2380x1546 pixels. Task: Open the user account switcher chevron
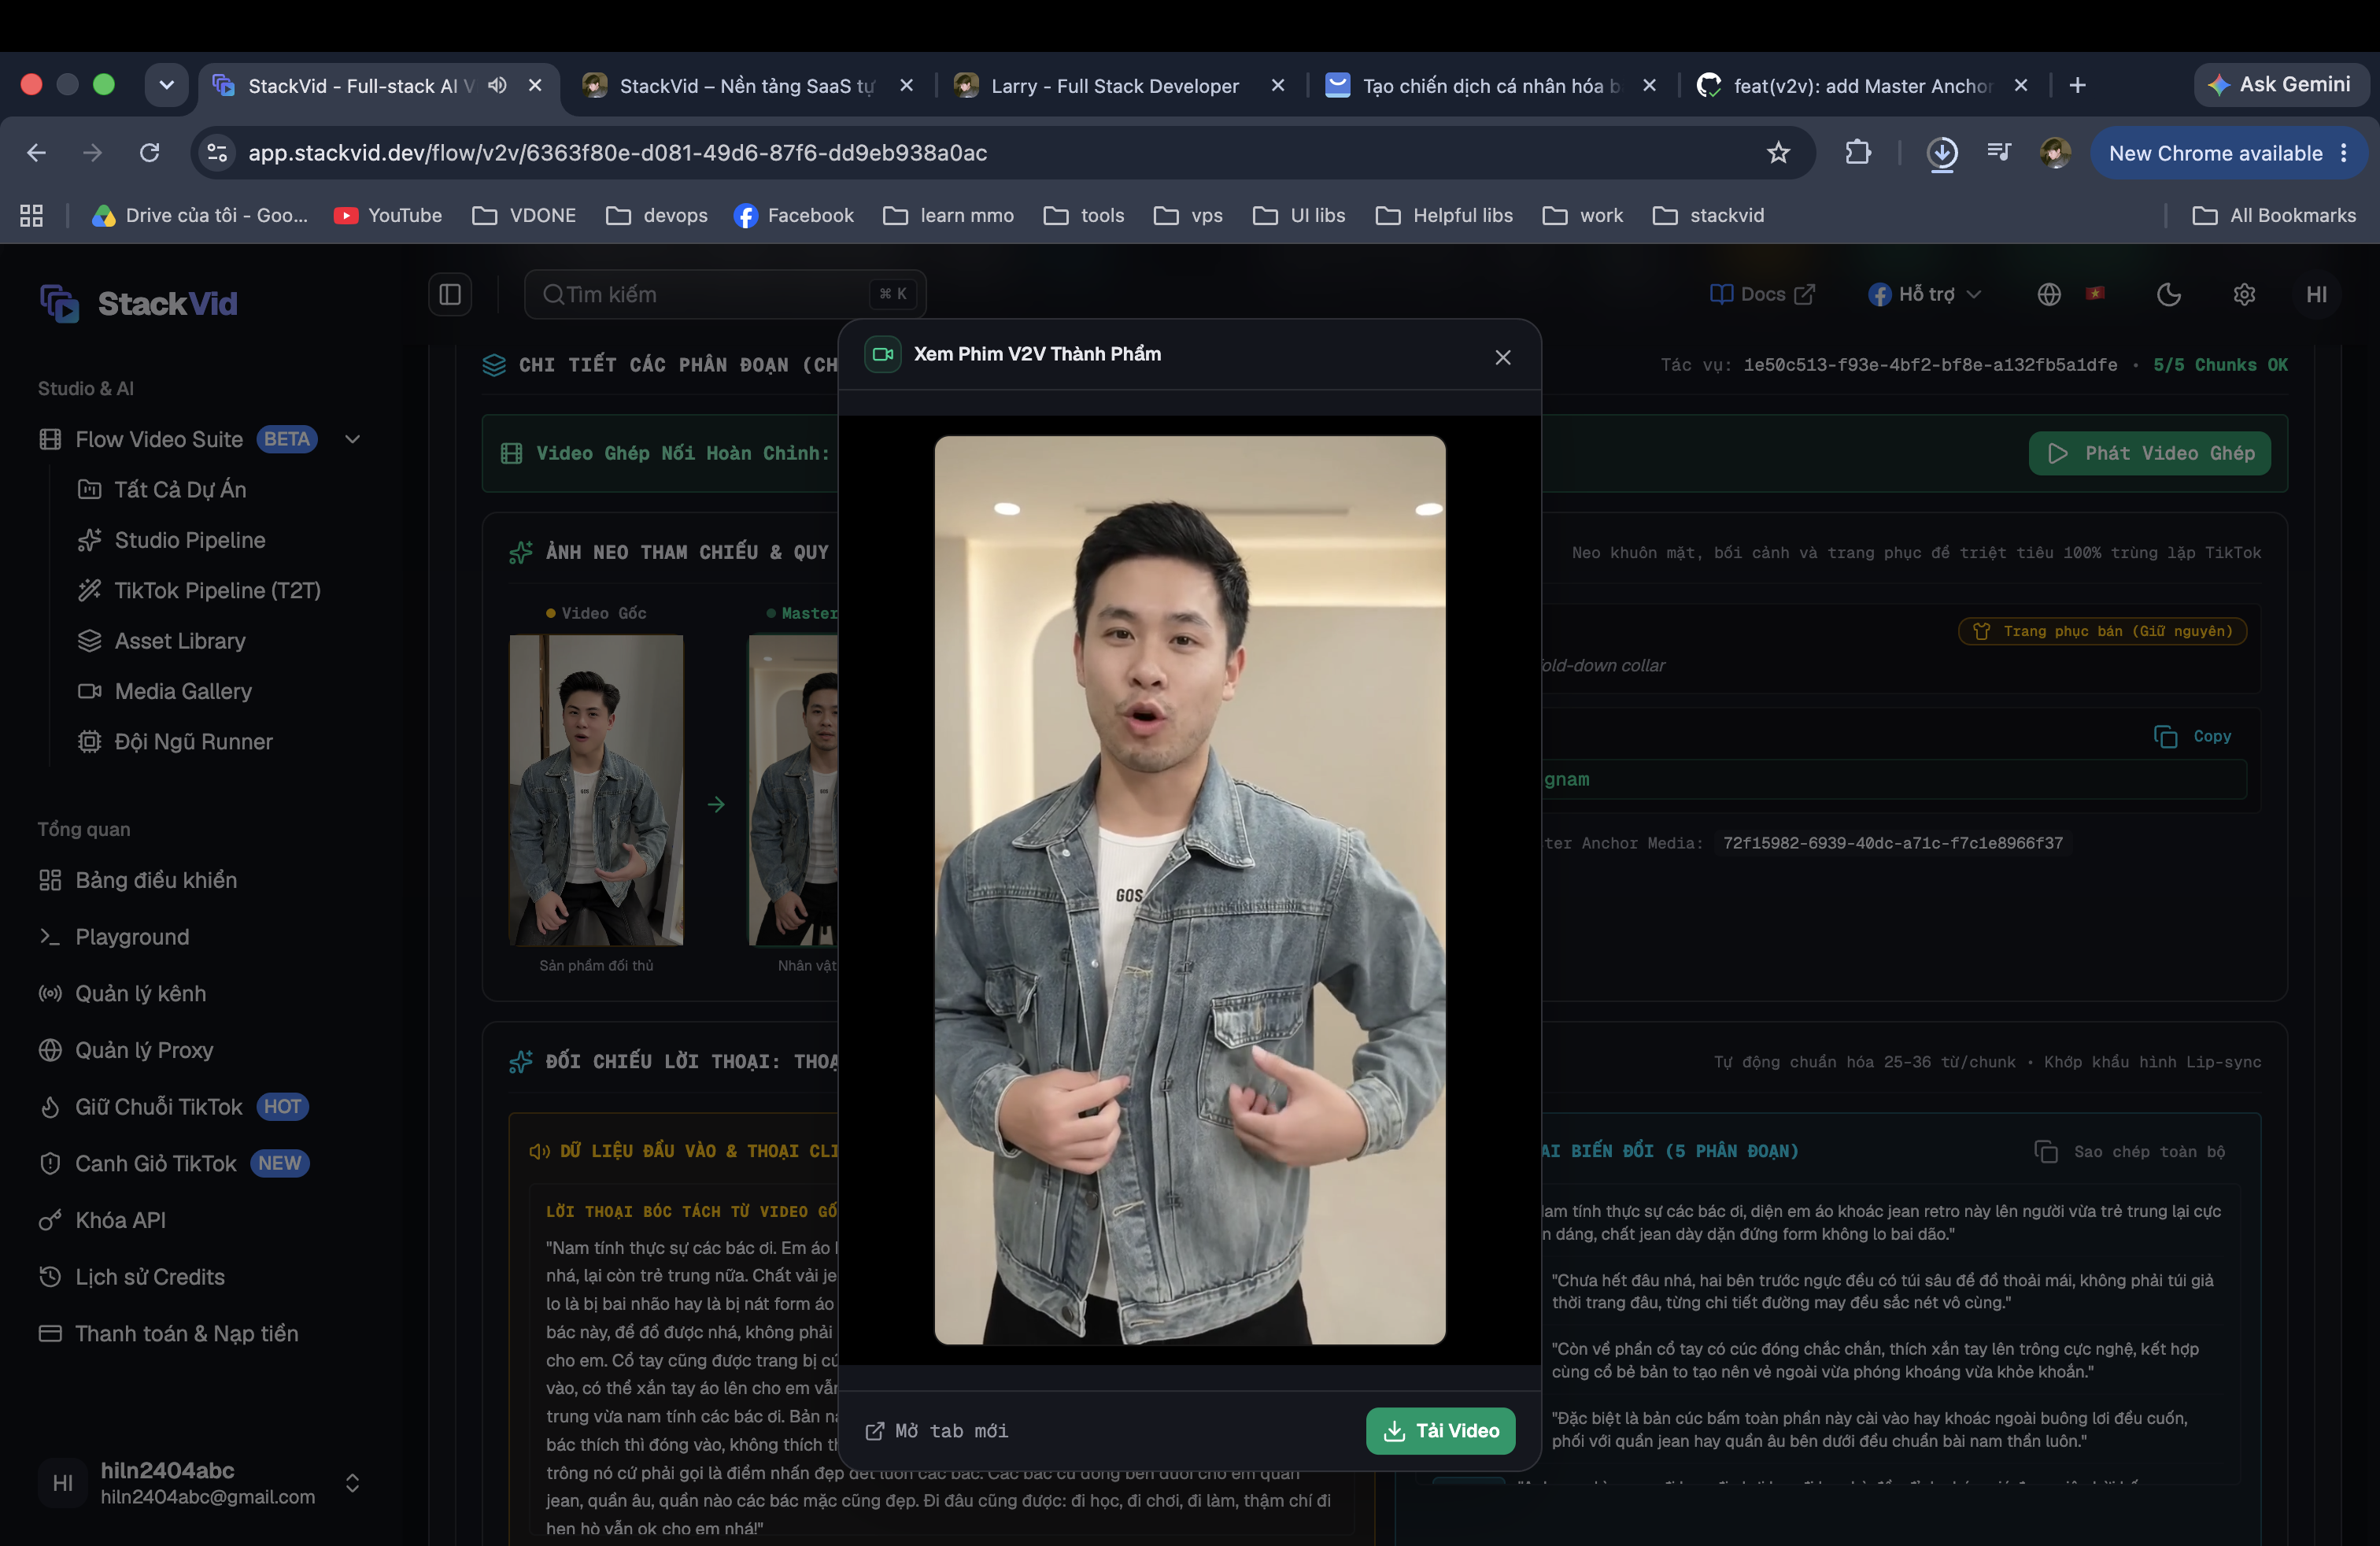tap(352, 1482)
